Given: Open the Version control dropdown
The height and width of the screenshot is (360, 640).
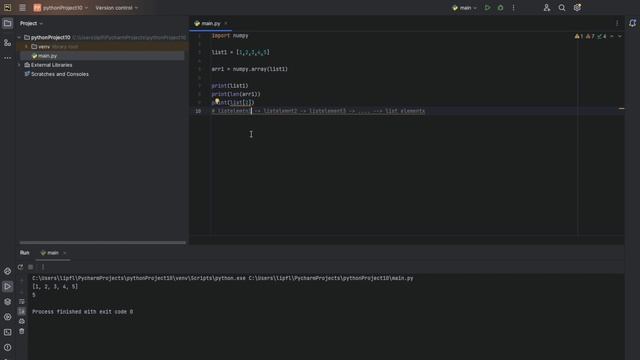Looking at the screenshot, I should coord(117,8).
